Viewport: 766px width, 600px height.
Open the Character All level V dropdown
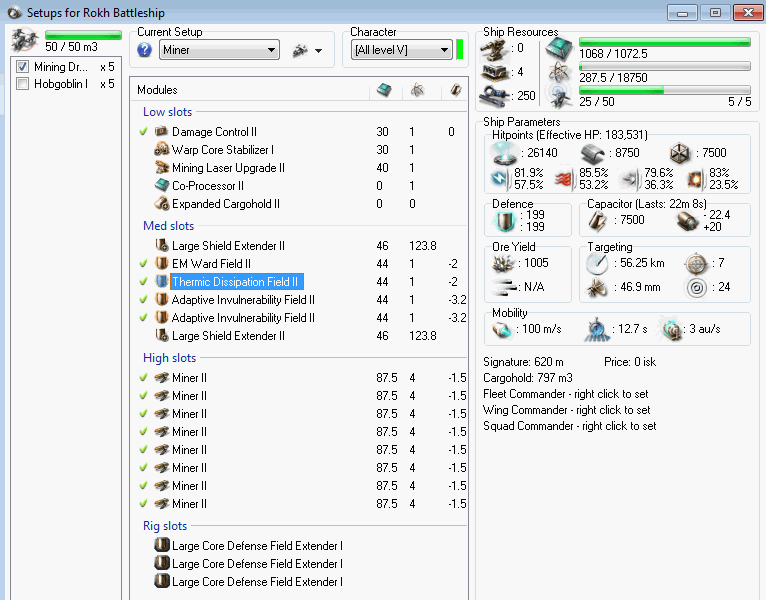(x=402, y=50)
